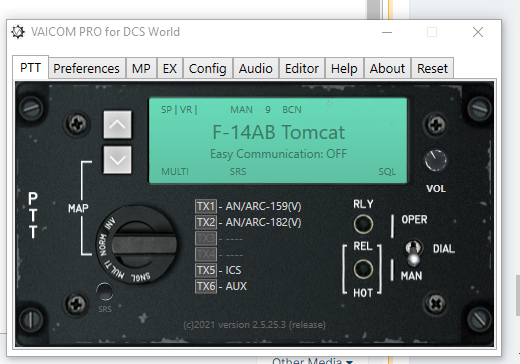The image size is (520, 364).
Task: Select TX2 AN/ARC-182(V) label
Action: pos(248,222)
